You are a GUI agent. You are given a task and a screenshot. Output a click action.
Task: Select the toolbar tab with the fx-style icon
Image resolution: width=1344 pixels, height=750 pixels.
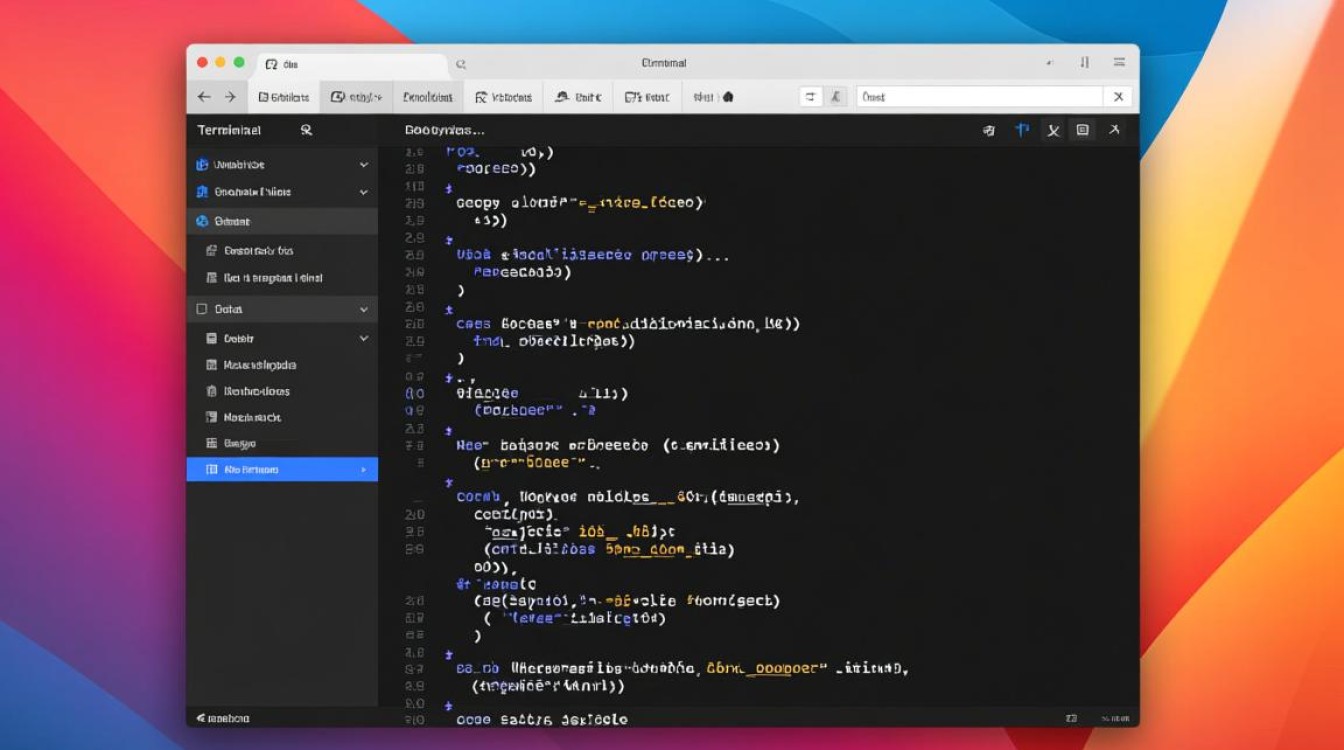point(503,97)
